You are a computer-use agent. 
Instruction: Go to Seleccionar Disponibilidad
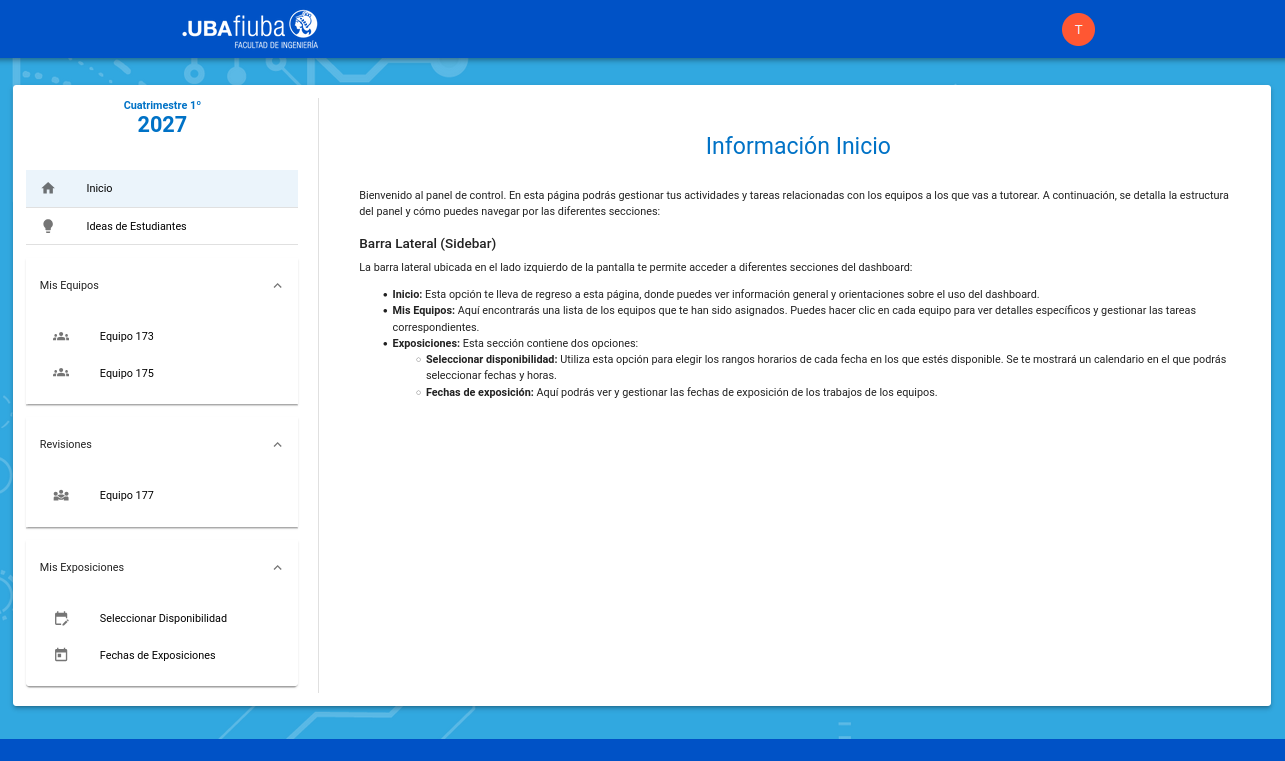pos(163,618)
